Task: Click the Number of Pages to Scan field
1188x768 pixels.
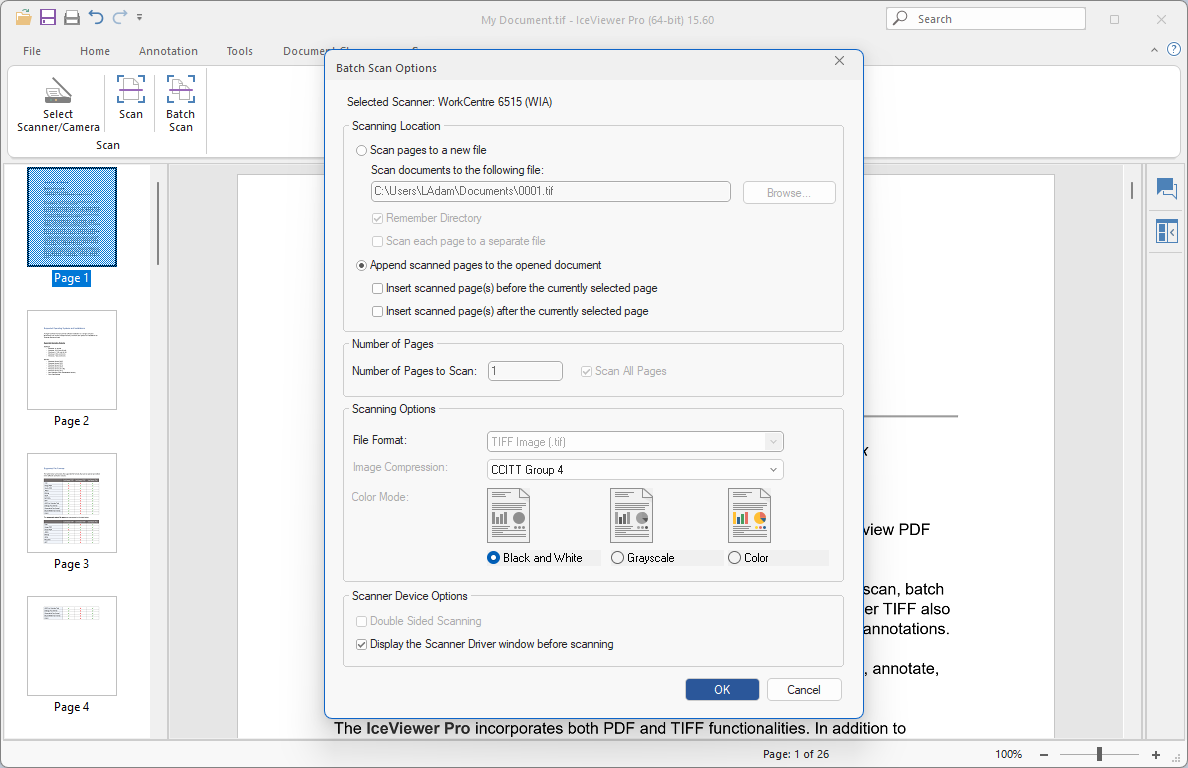Action: [525, 371]
